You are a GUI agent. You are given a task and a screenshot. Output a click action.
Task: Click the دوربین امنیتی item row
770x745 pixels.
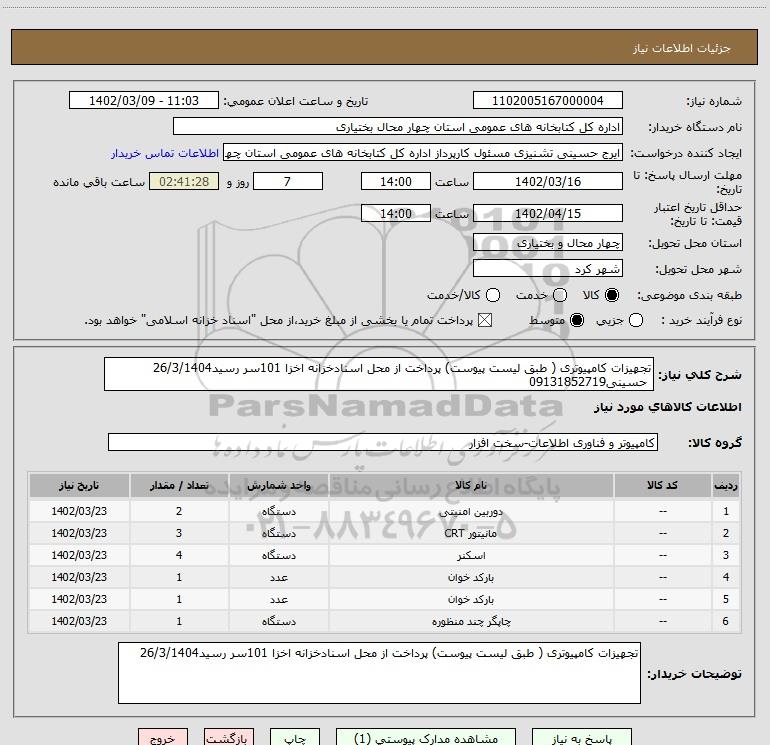tap(385, 511)
